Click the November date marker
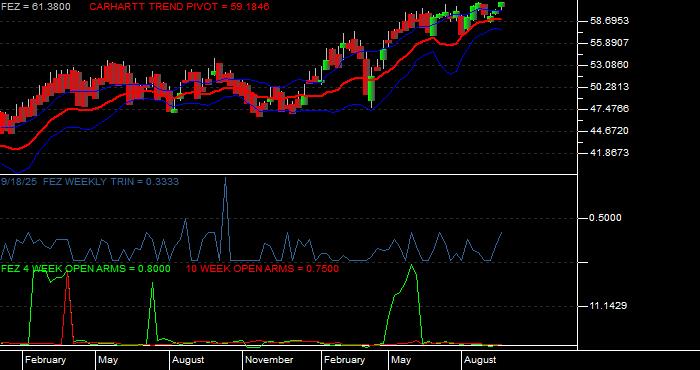Screen dimensions: 700x370 [x=269, y=360]
